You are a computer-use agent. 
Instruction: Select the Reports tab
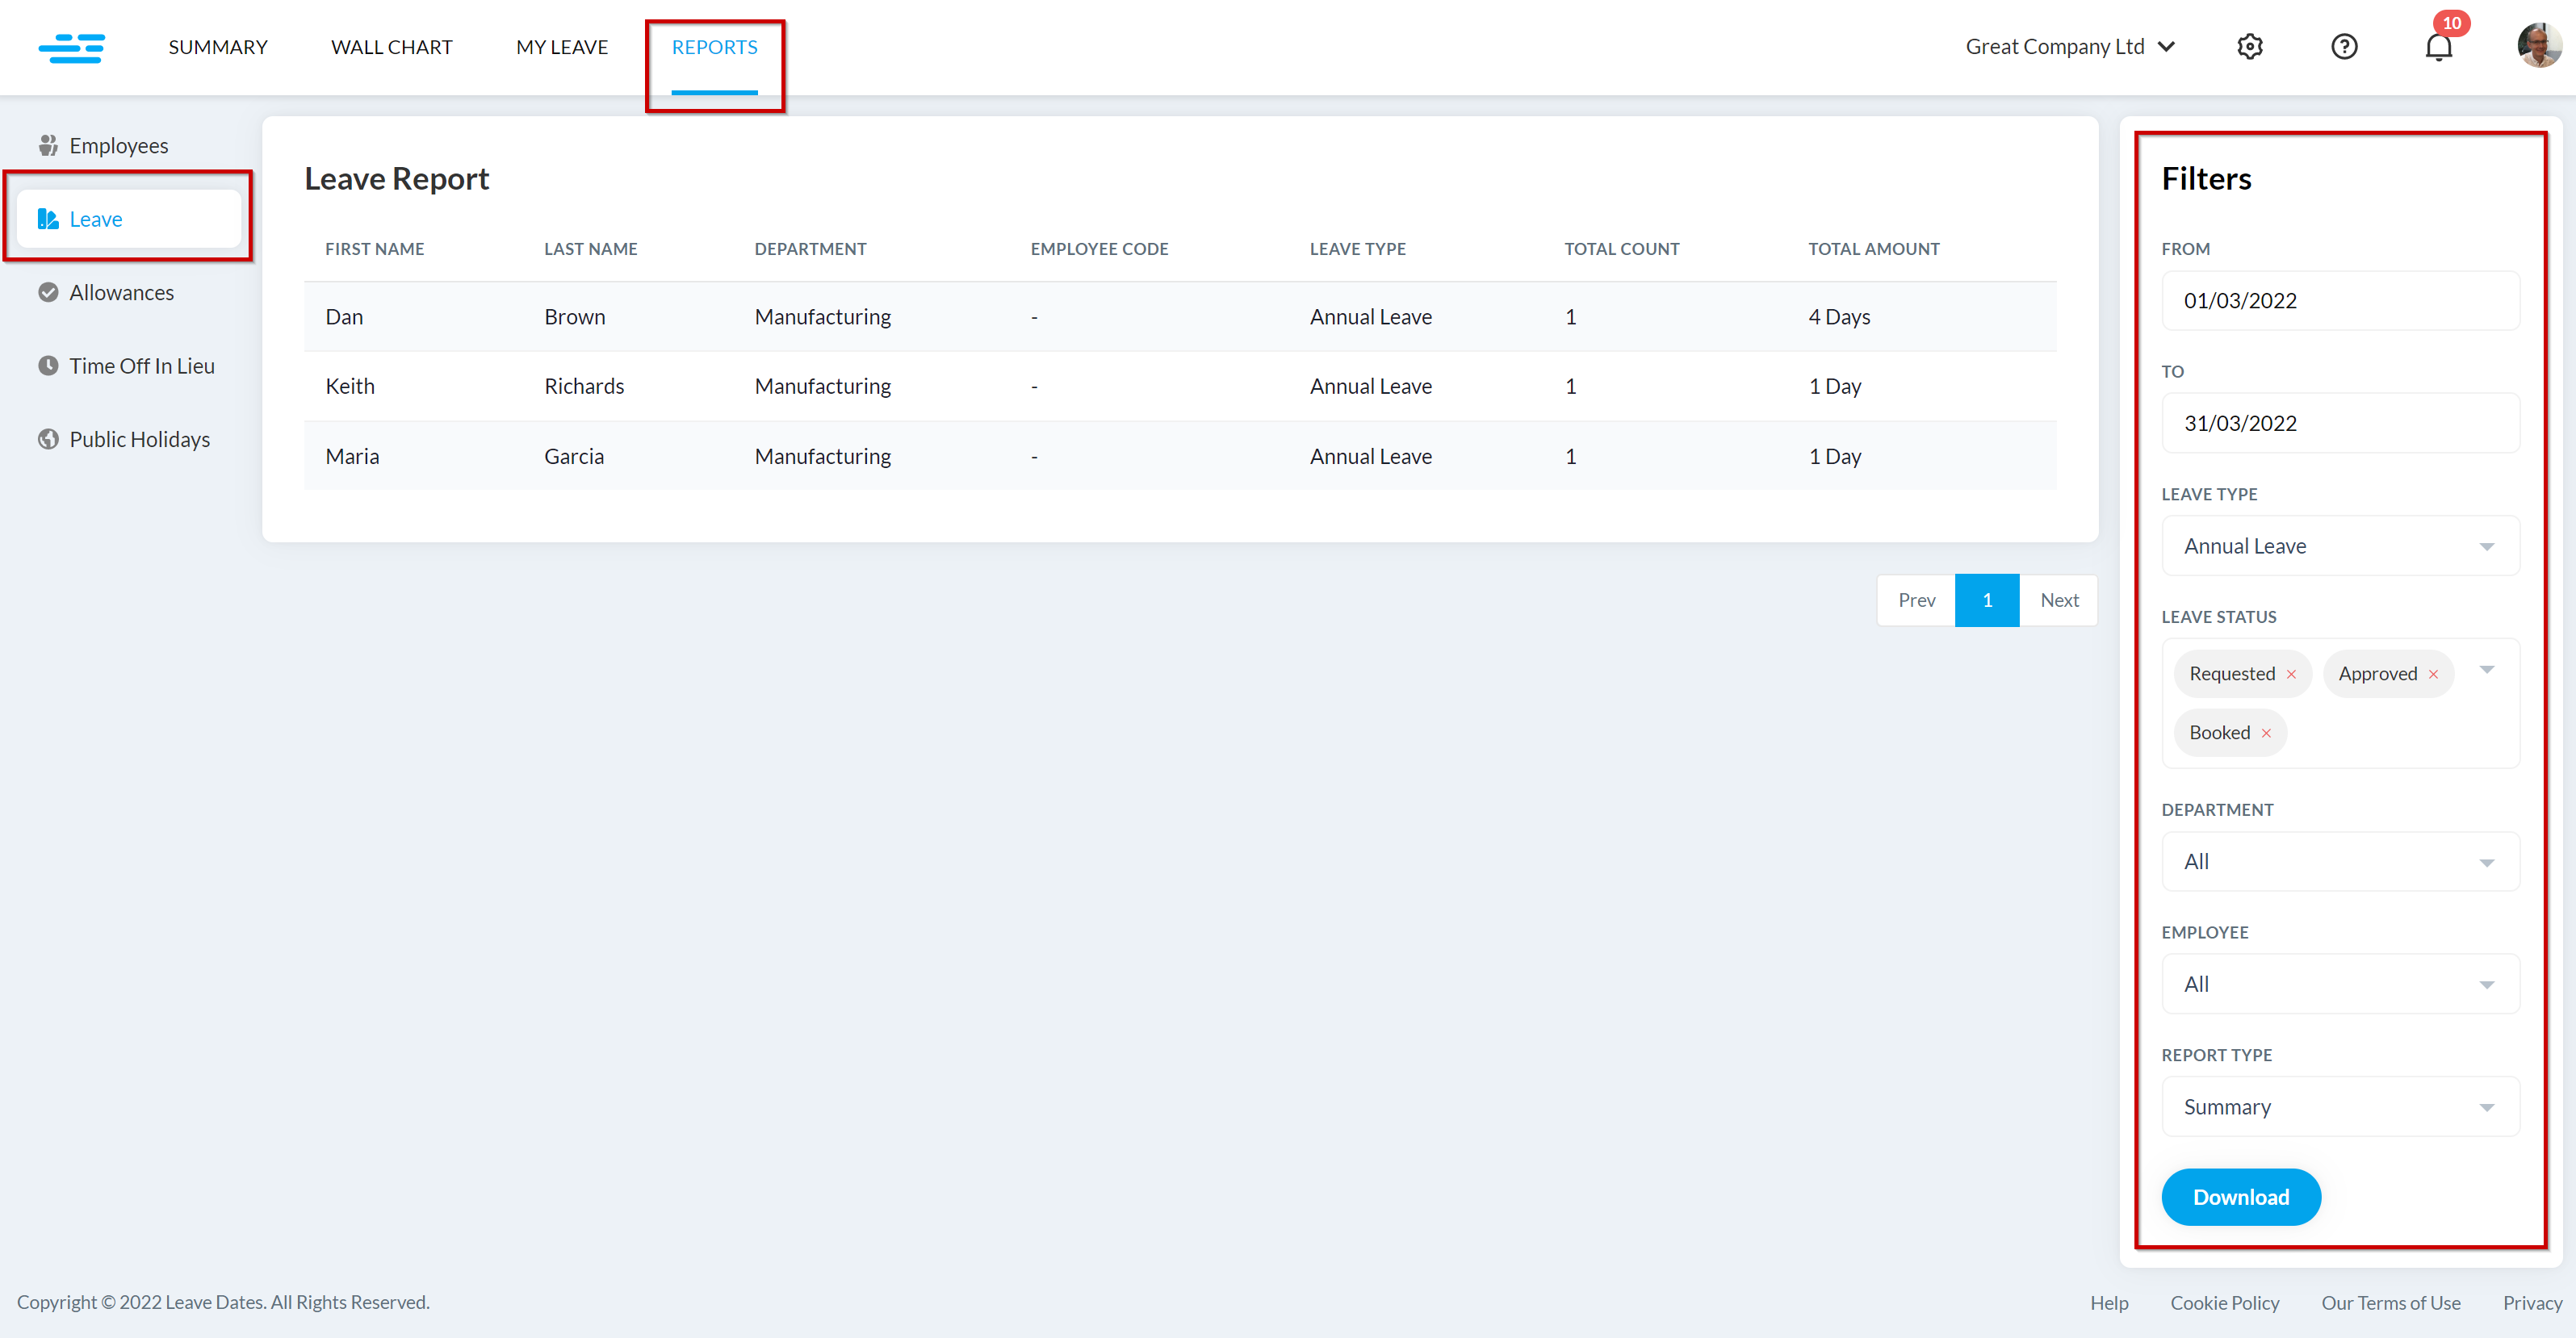pyautogui.click(x=714, y=47)
